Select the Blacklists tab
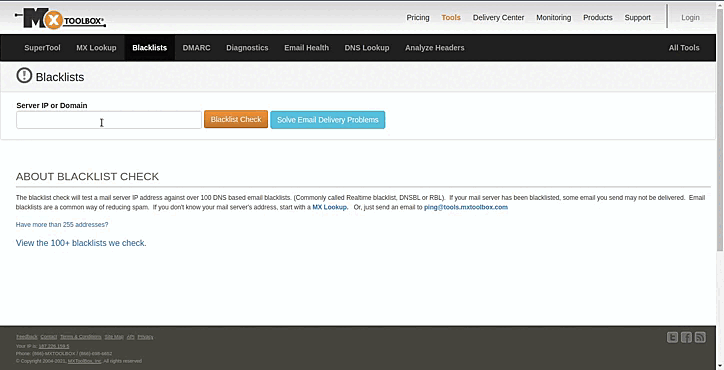This screenshot has height=370, width=724. pos(150,48)
